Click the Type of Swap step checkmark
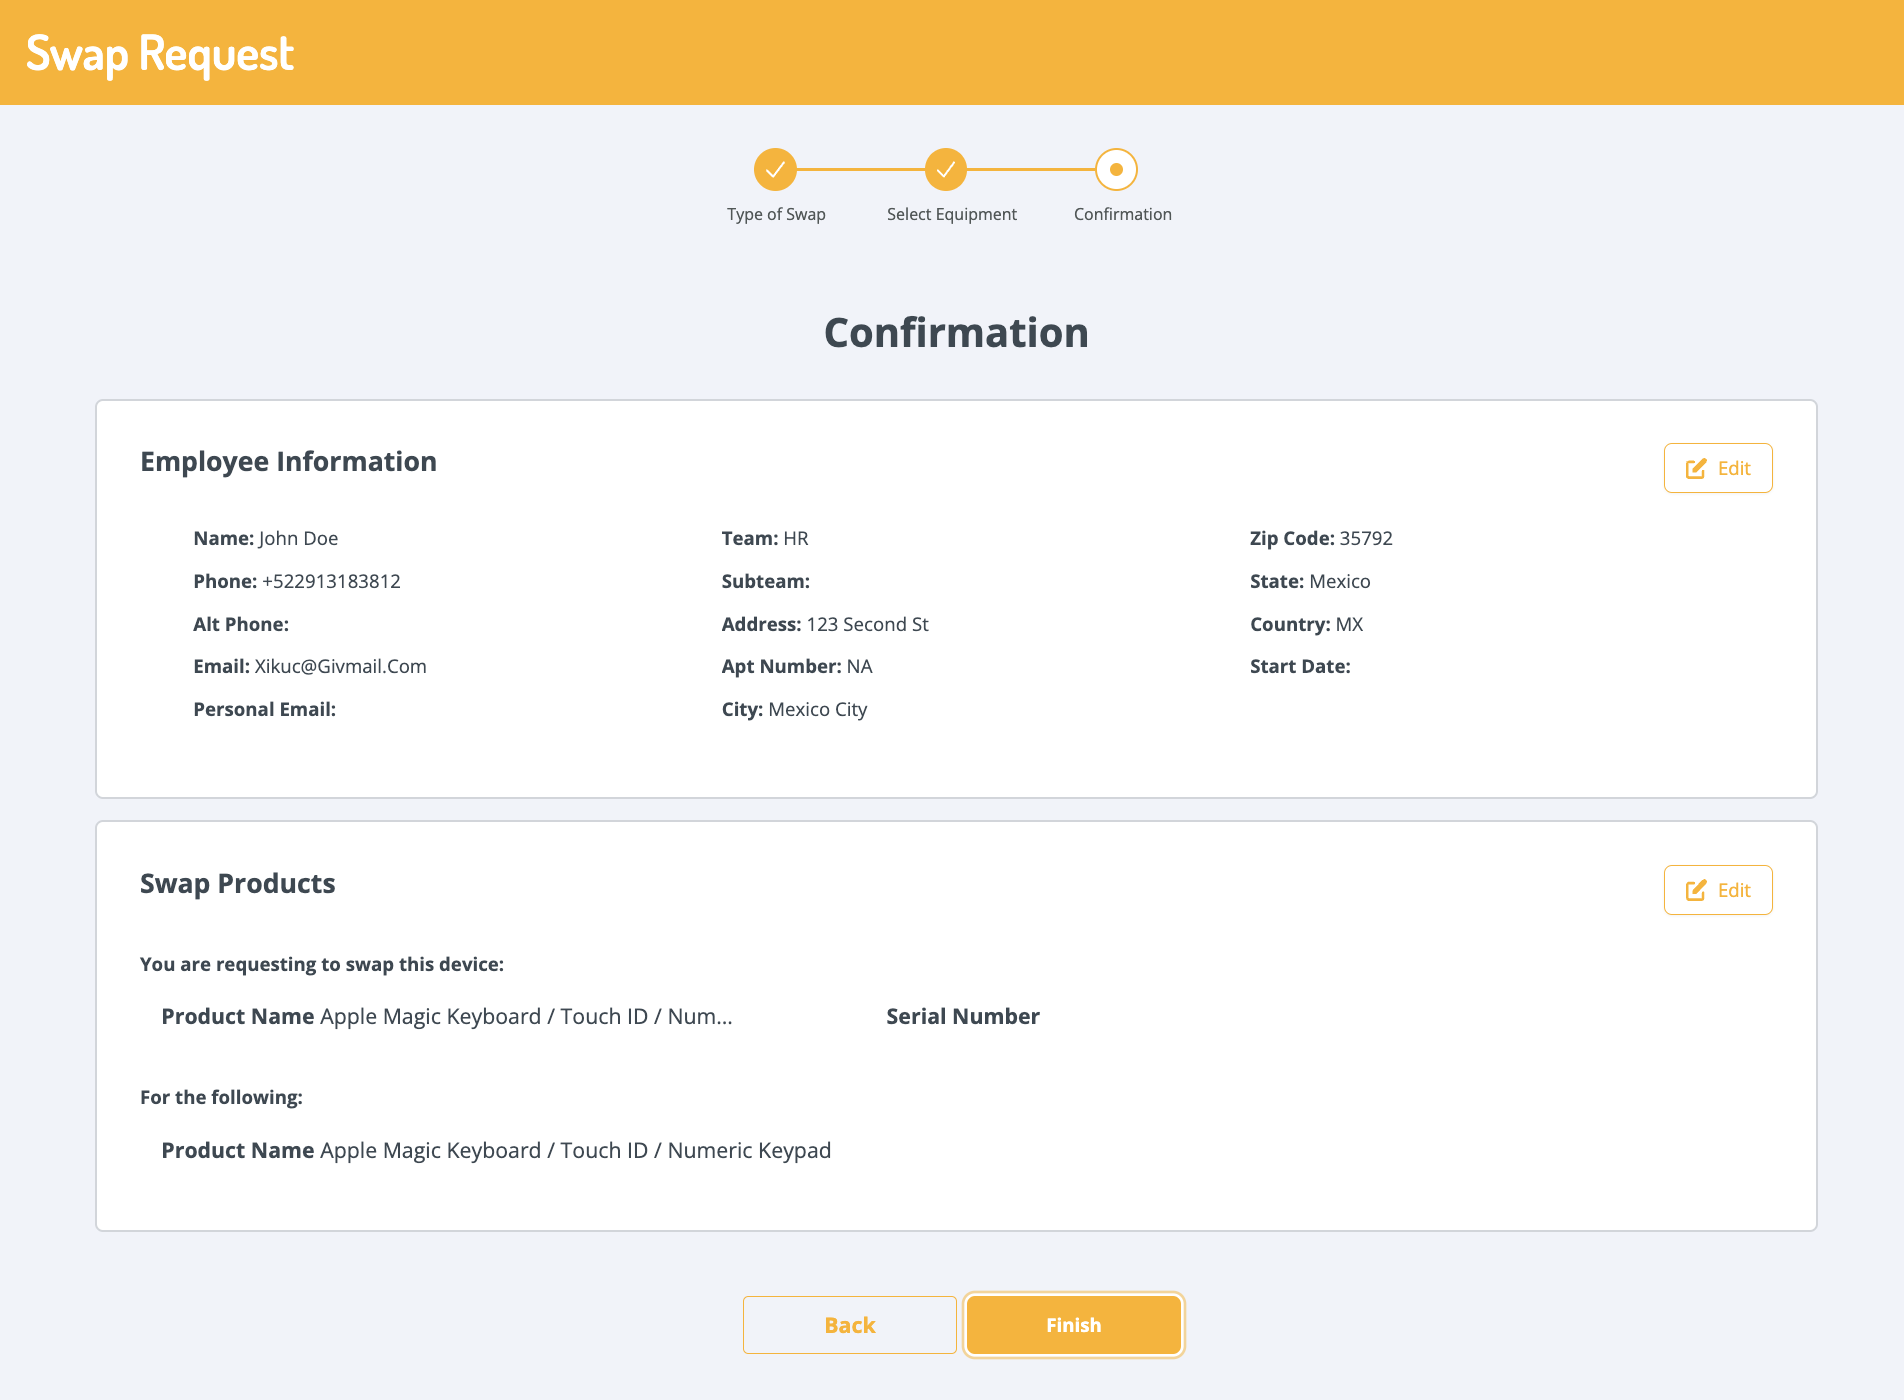Image resolution: width=1904 pixels, height=1400 pixels. [x=775, y=170]
